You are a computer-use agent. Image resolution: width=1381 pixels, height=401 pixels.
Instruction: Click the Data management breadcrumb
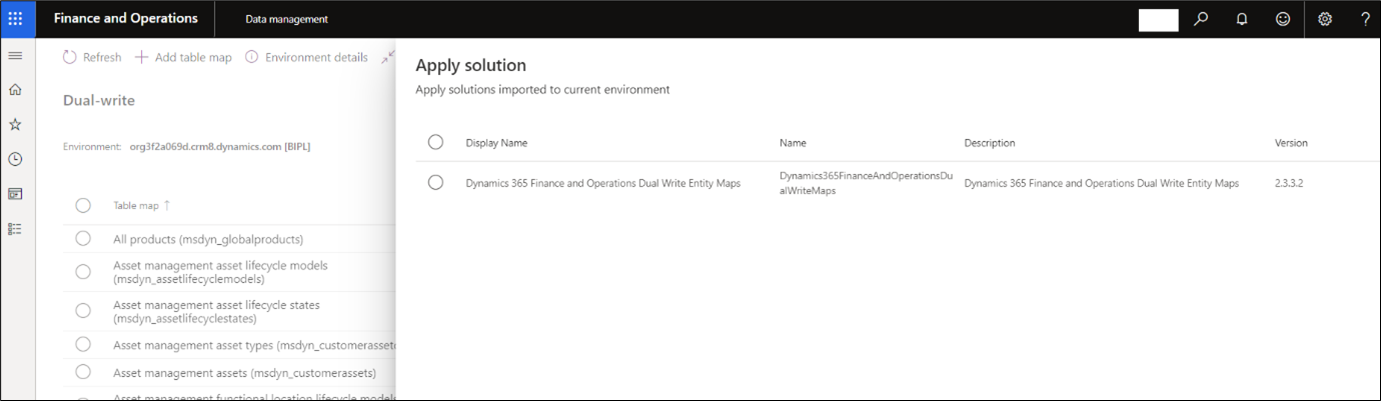[286, 19]
